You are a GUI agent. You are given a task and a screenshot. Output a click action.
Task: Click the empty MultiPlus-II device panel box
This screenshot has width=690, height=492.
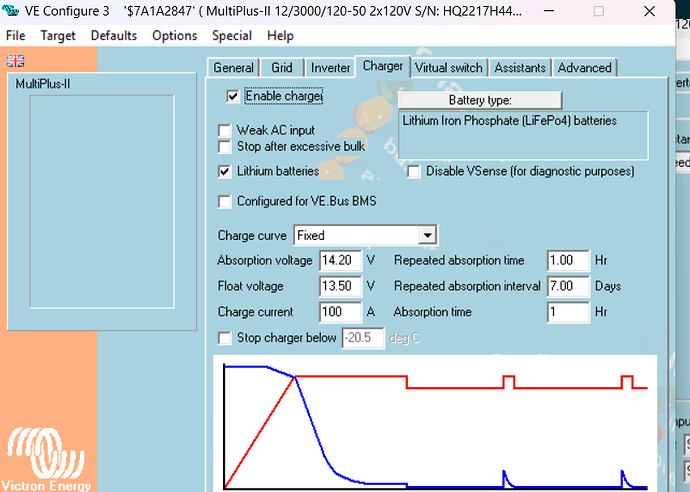pyautogui.click(x=102, y=202)
